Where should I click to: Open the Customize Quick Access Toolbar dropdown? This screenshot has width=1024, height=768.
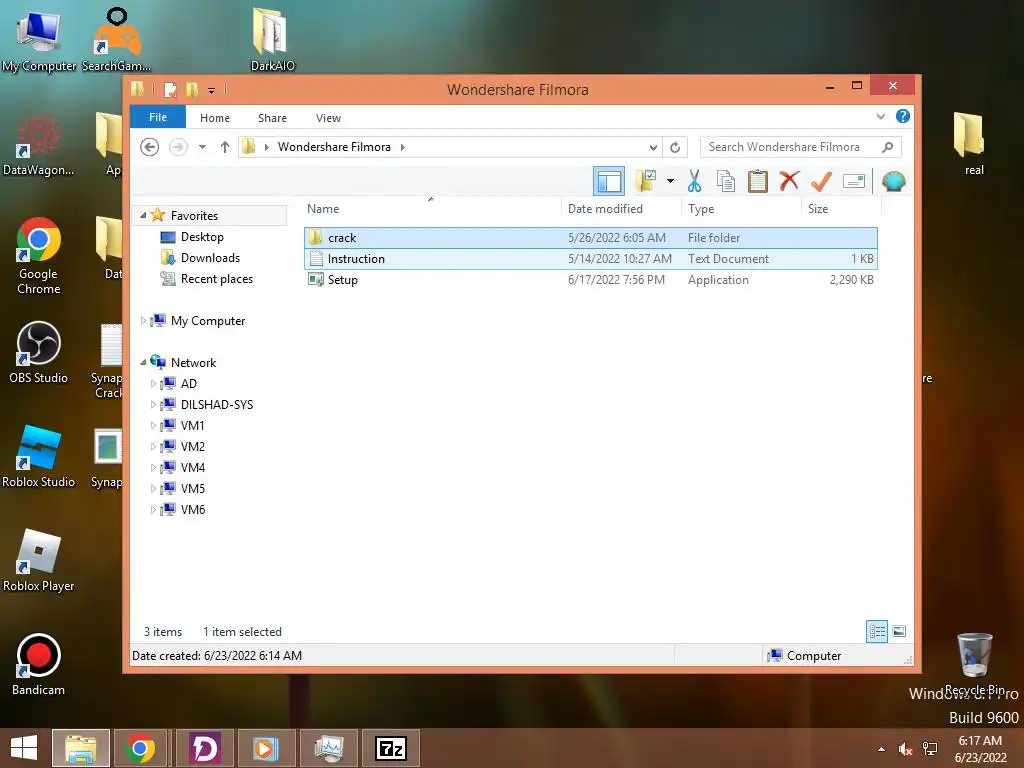211,90
